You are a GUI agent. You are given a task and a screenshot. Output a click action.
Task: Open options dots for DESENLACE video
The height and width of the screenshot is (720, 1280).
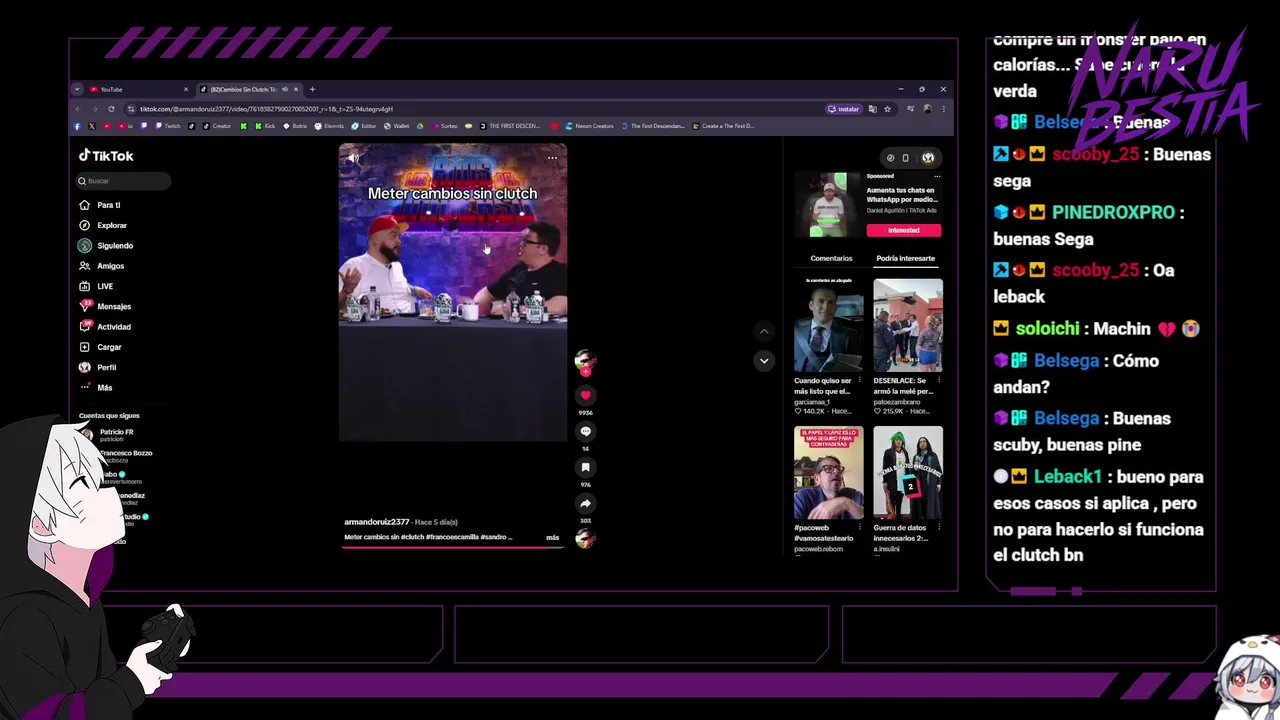pyautogui.click(x=938, y=381)
